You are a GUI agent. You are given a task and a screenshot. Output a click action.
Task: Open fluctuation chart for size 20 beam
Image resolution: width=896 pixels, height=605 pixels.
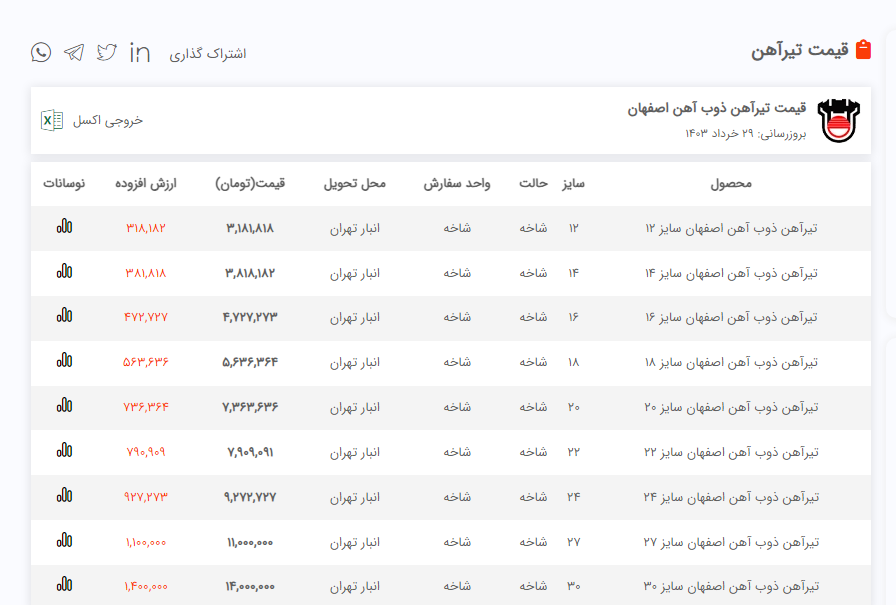pyautogui.click(x=64, y=406)
